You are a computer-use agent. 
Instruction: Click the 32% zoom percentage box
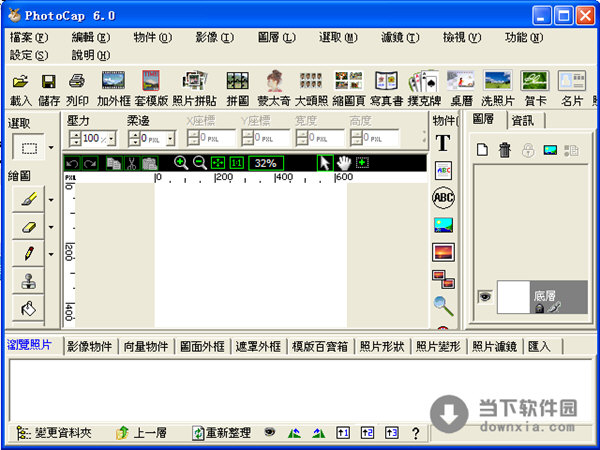pyautogui.click(x=266, y=163)
